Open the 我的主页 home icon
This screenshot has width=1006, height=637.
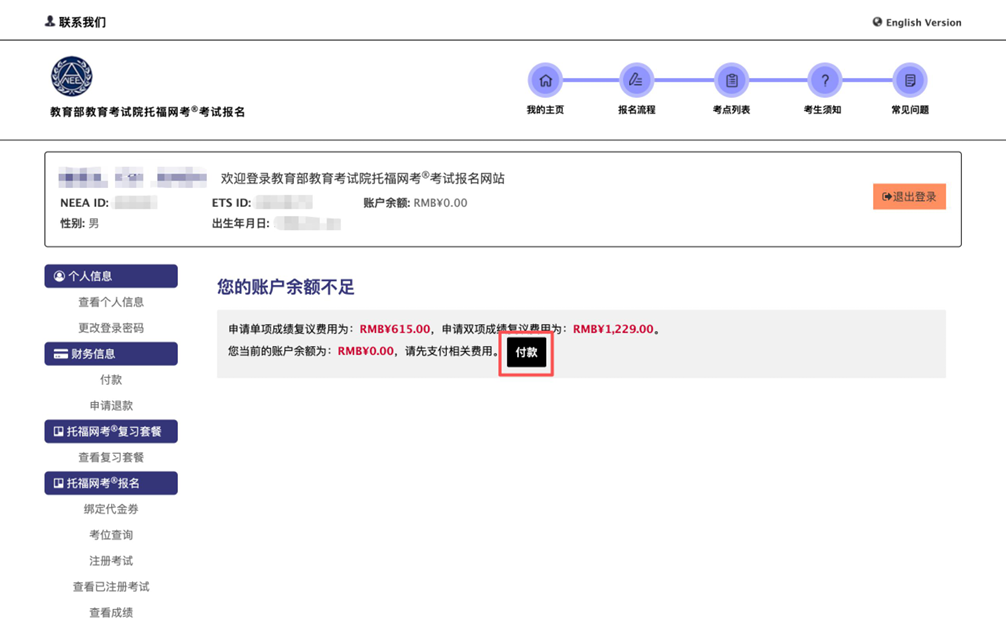coord(545,80)
